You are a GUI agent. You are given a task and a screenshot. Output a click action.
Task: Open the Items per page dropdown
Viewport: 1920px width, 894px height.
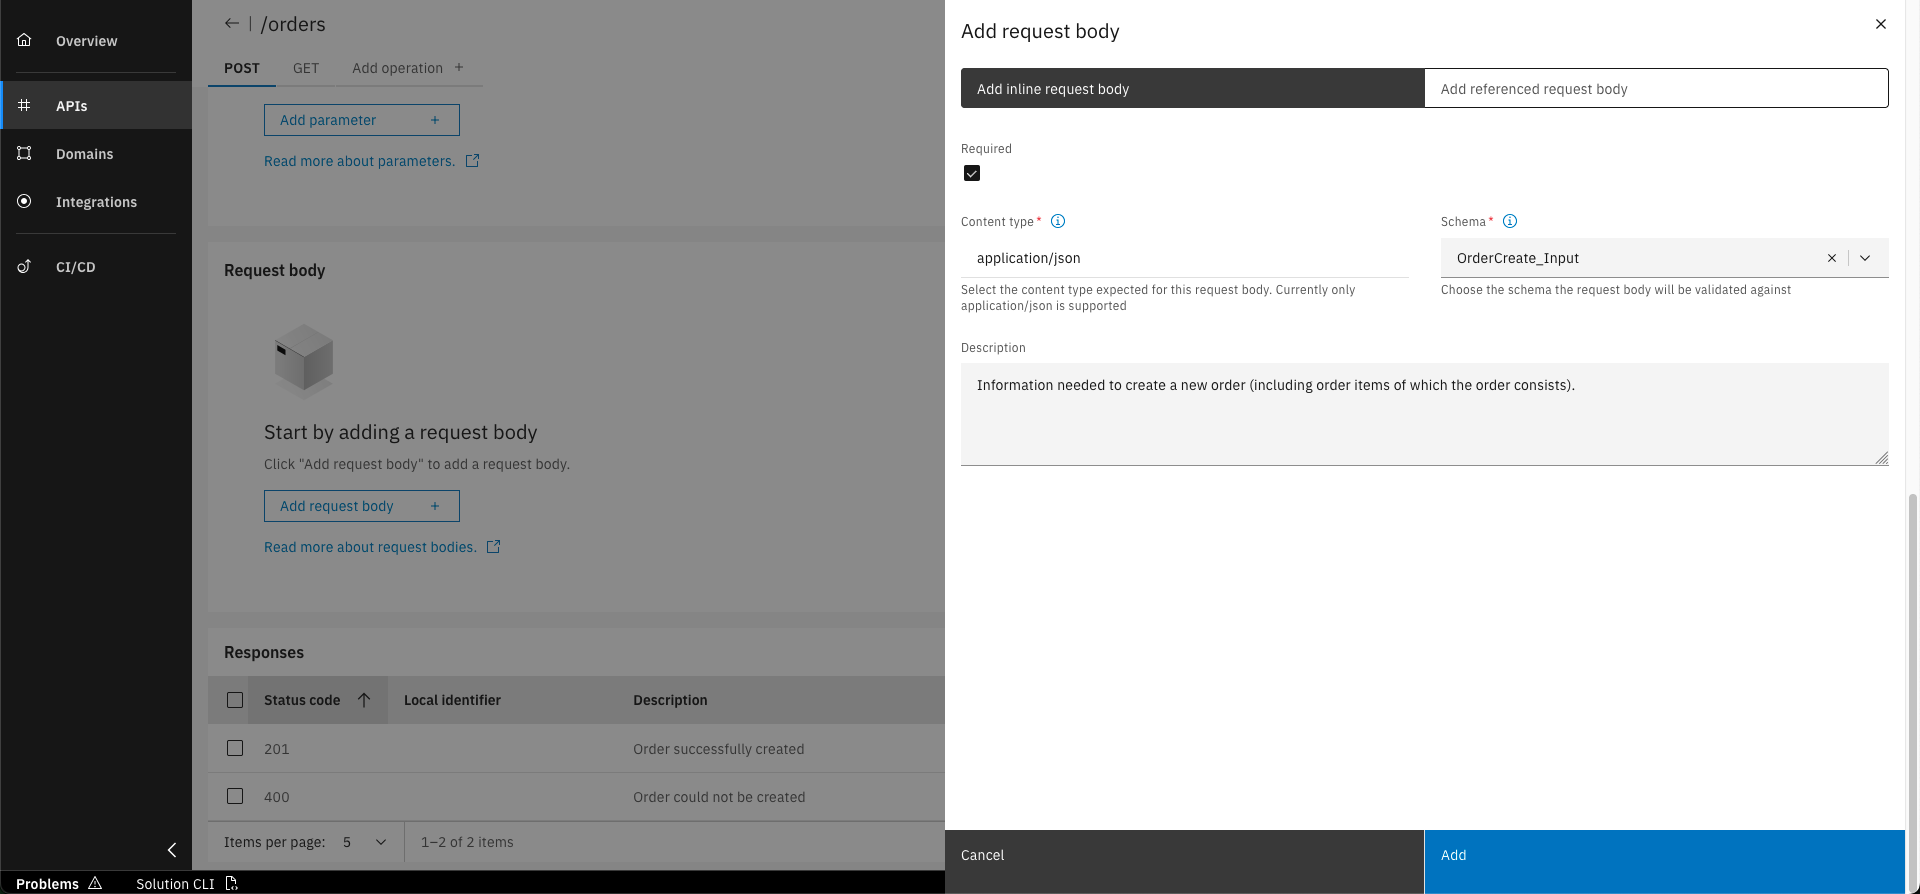[363, 842]
